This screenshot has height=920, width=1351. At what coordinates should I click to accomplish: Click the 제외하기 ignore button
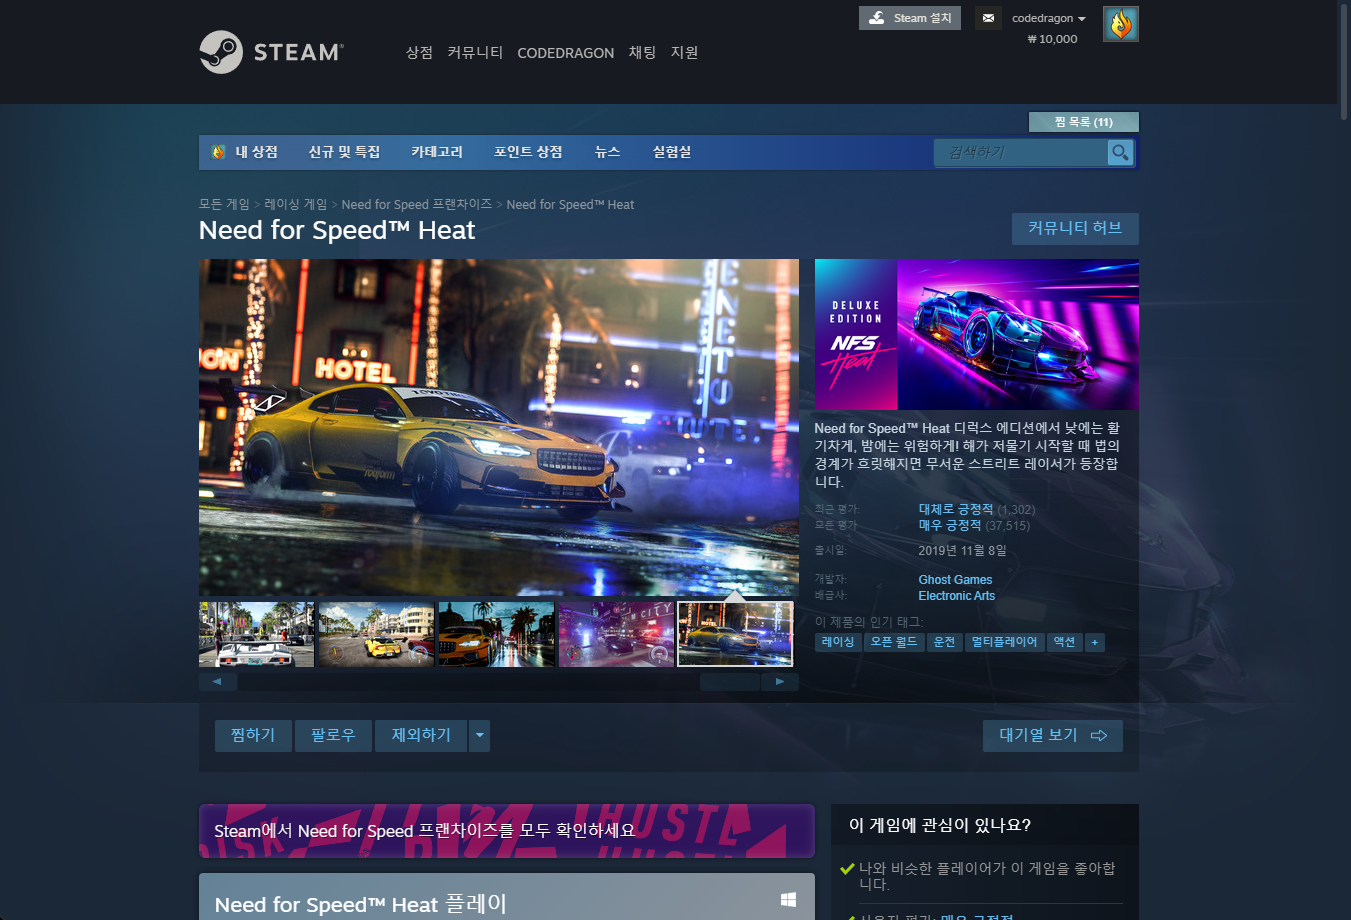pyautogui.click(x=421, y=736)
